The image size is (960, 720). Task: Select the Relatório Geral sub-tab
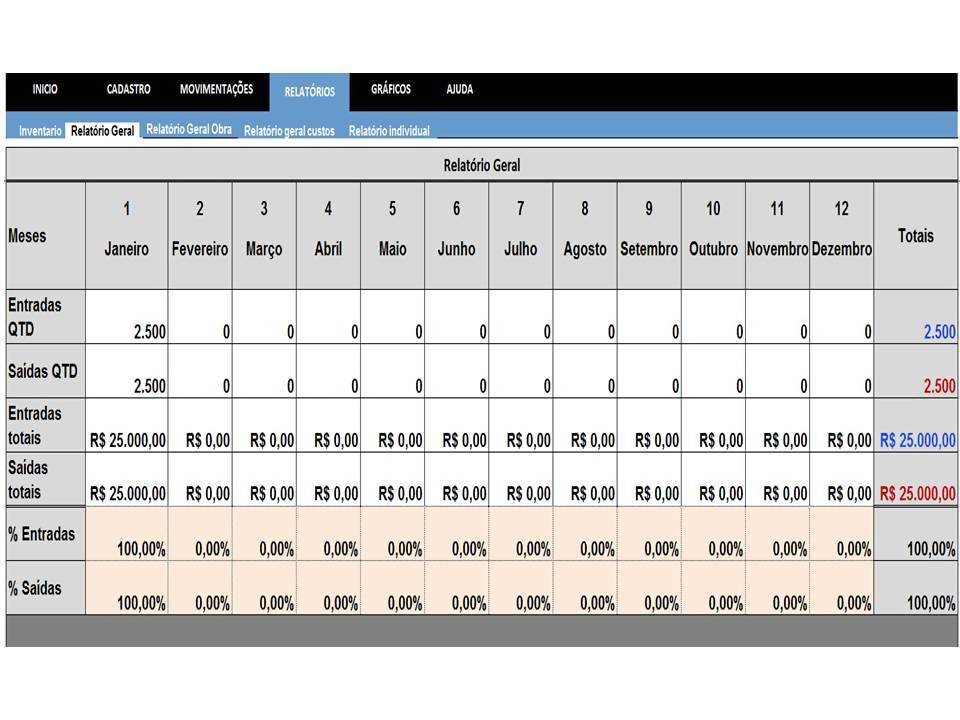point(102,130)
